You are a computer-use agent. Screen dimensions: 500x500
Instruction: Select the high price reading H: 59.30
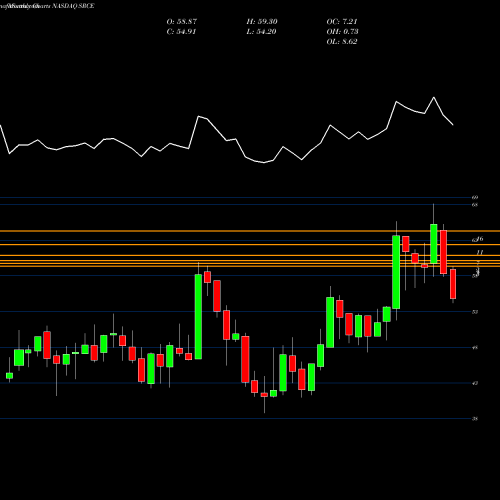tap(262, 22)
